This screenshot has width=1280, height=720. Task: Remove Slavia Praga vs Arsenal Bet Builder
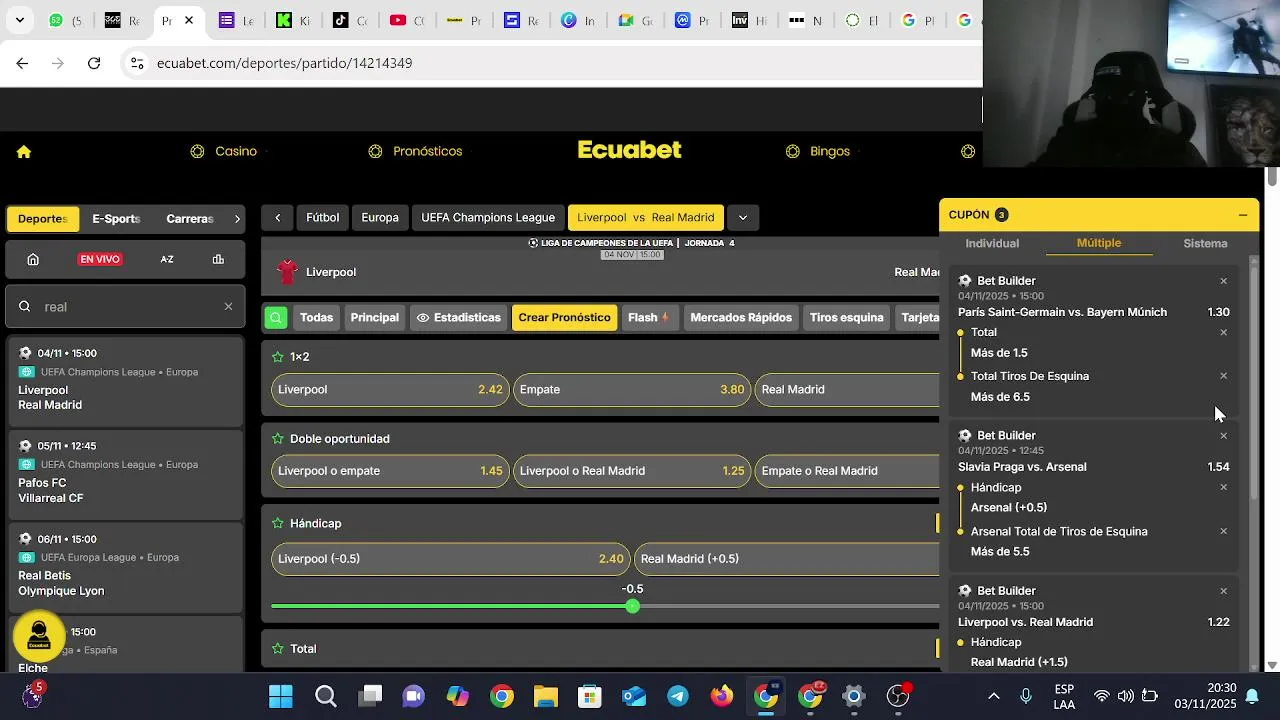(x=1223, y=436)
